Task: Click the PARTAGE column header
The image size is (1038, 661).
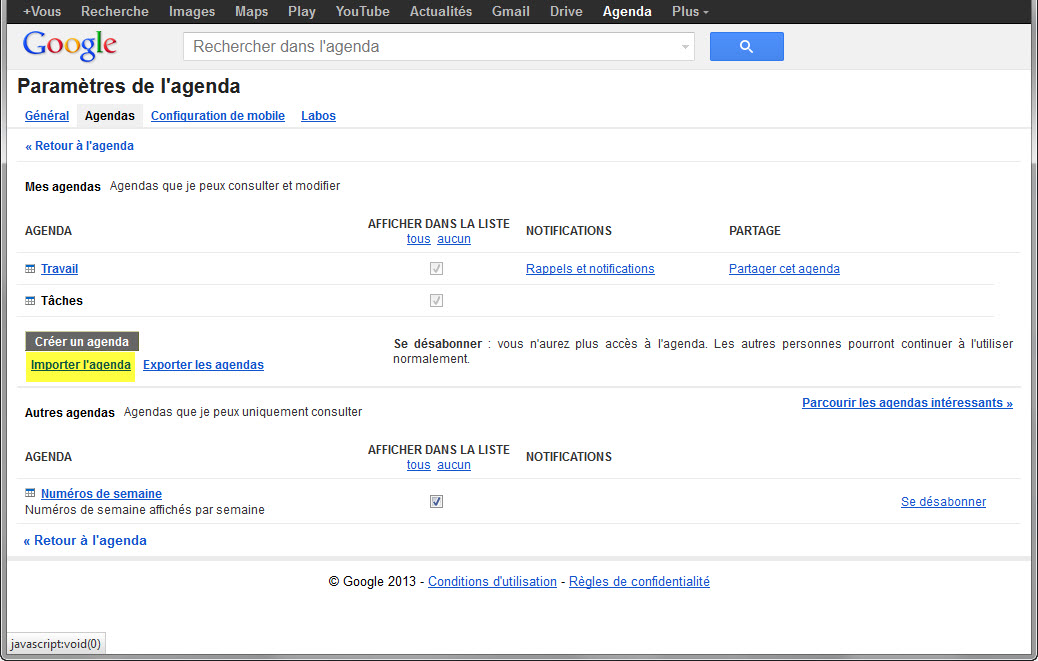Action: tap(755, 231)
